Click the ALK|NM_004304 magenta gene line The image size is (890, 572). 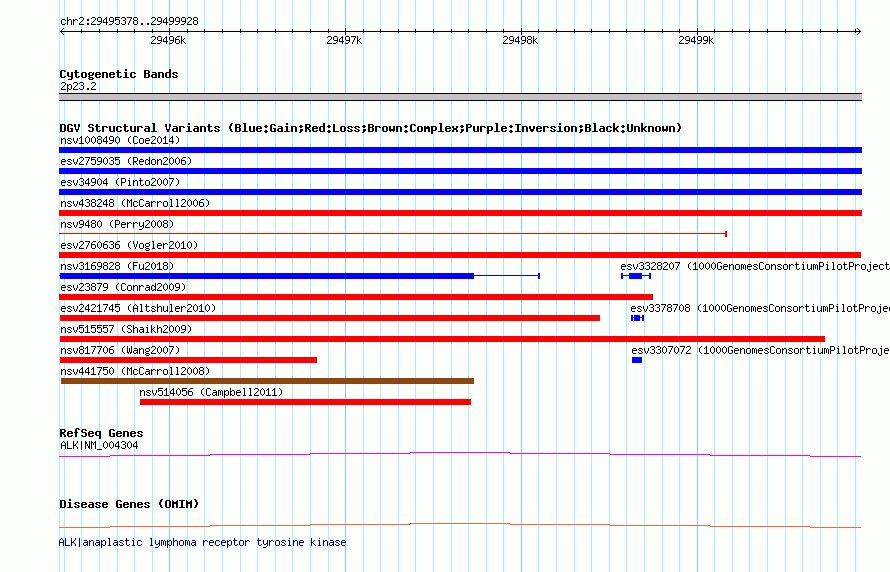pyautogui.click(x=460, y=454)
